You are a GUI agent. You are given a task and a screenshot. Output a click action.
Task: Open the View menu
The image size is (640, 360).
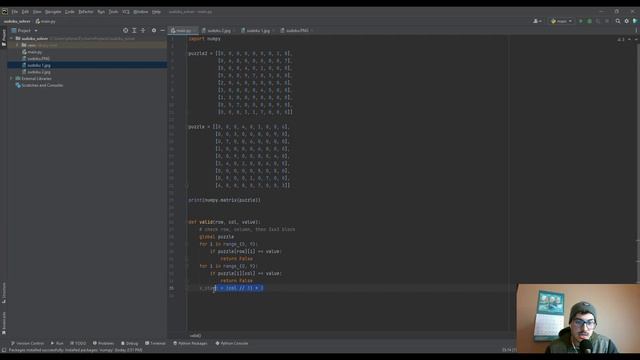point(37,12)
